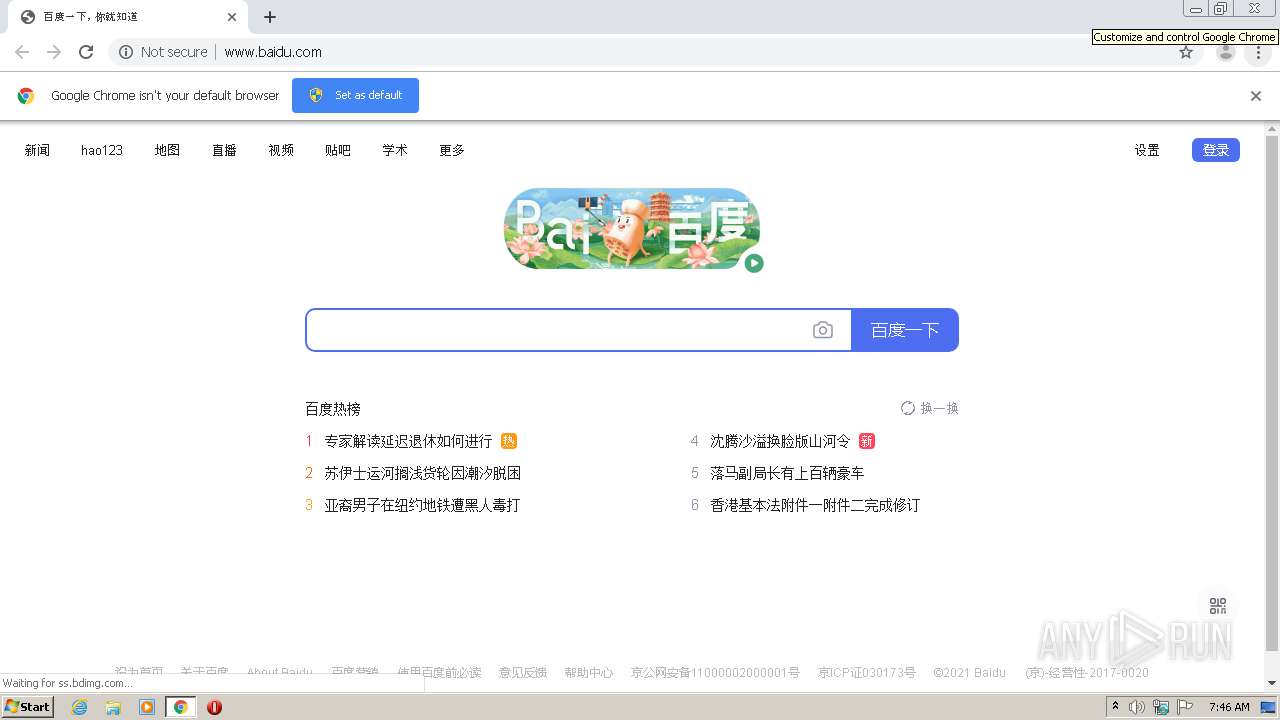
Task: Open hot topic 亚裔男子在纽约地铁遭黑人毒打
Action: [x=422, y=505]
